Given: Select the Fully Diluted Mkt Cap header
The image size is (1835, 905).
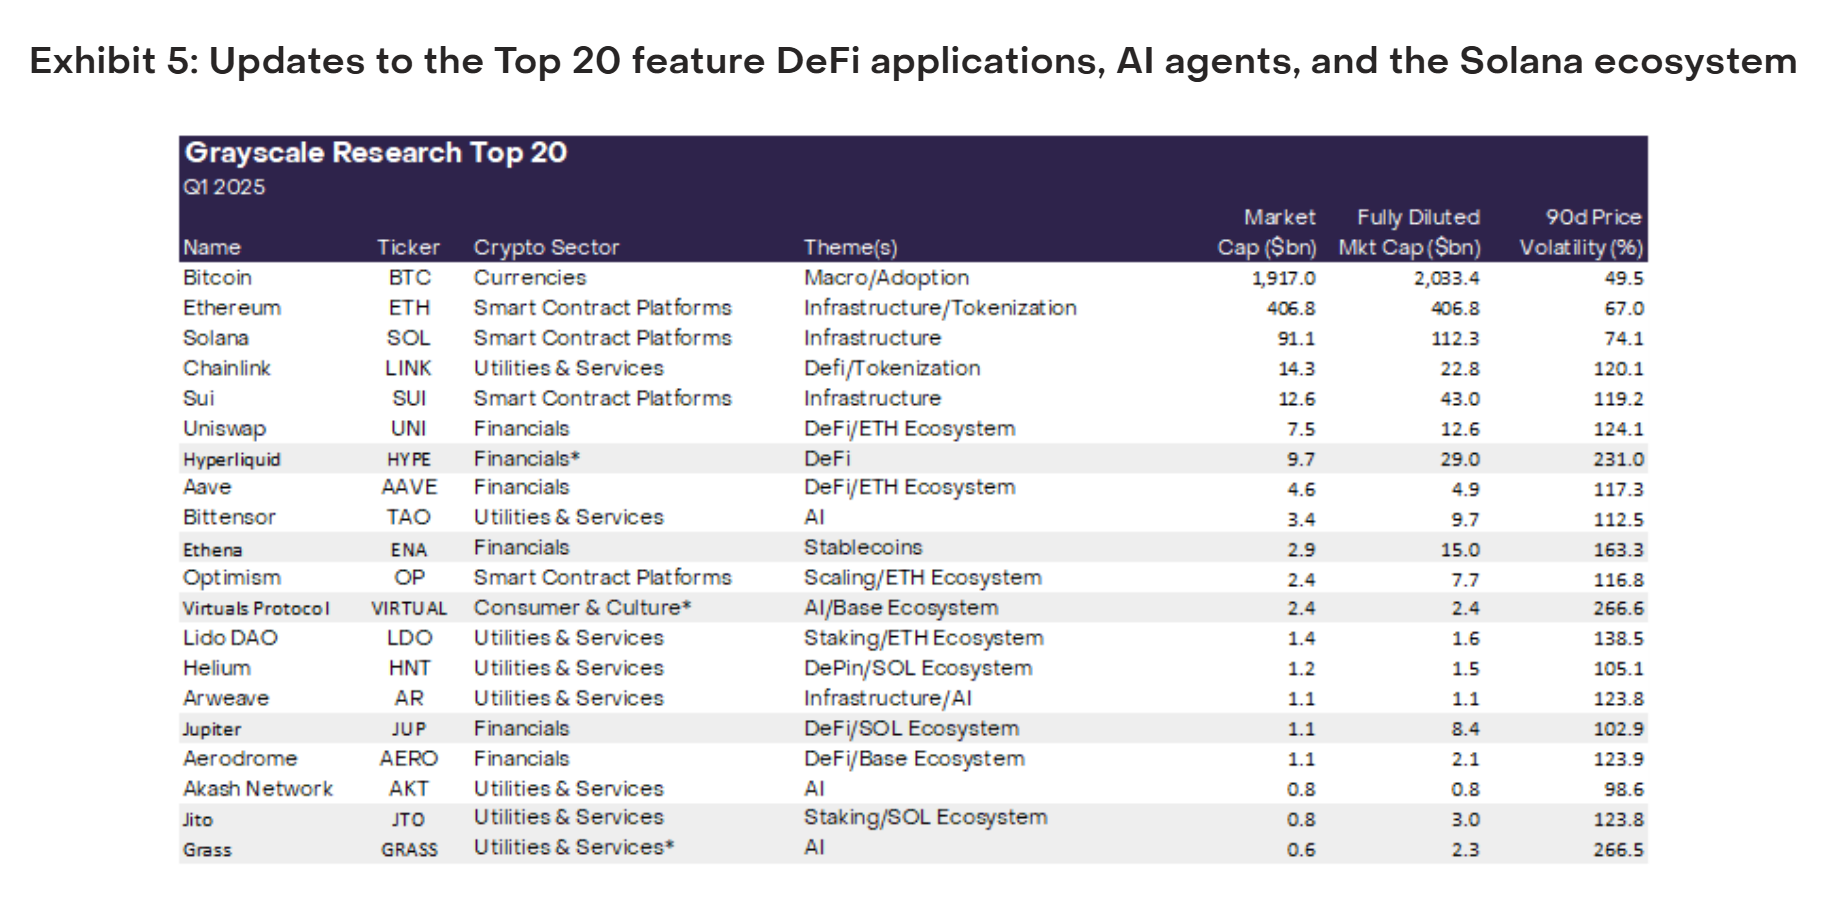Looking at the screenshot, I should 1410,232.
